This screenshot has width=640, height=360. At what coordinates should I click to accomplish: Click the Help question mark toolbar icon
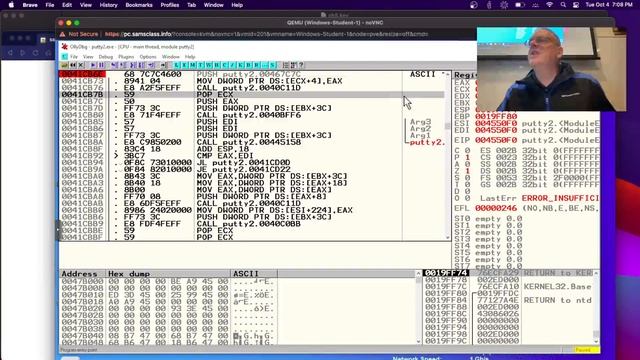click(301, 65)
